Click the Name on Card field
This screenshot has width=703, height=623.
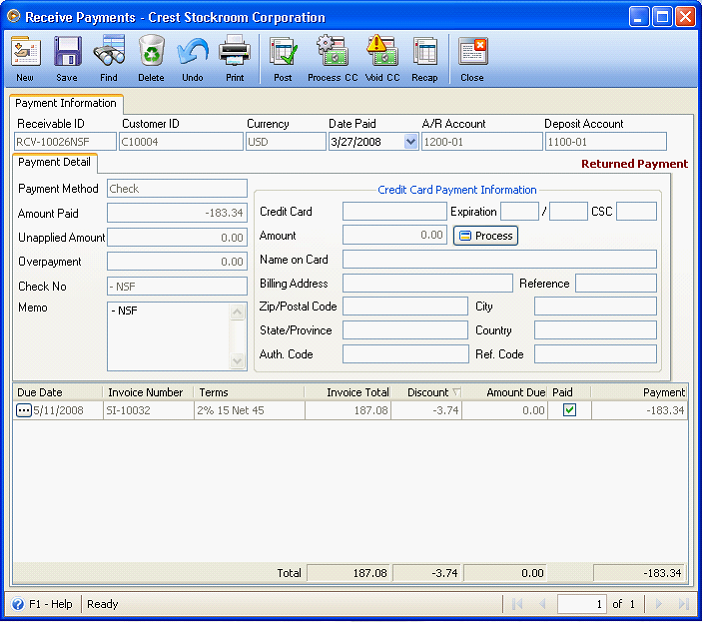tap(500, 260)
